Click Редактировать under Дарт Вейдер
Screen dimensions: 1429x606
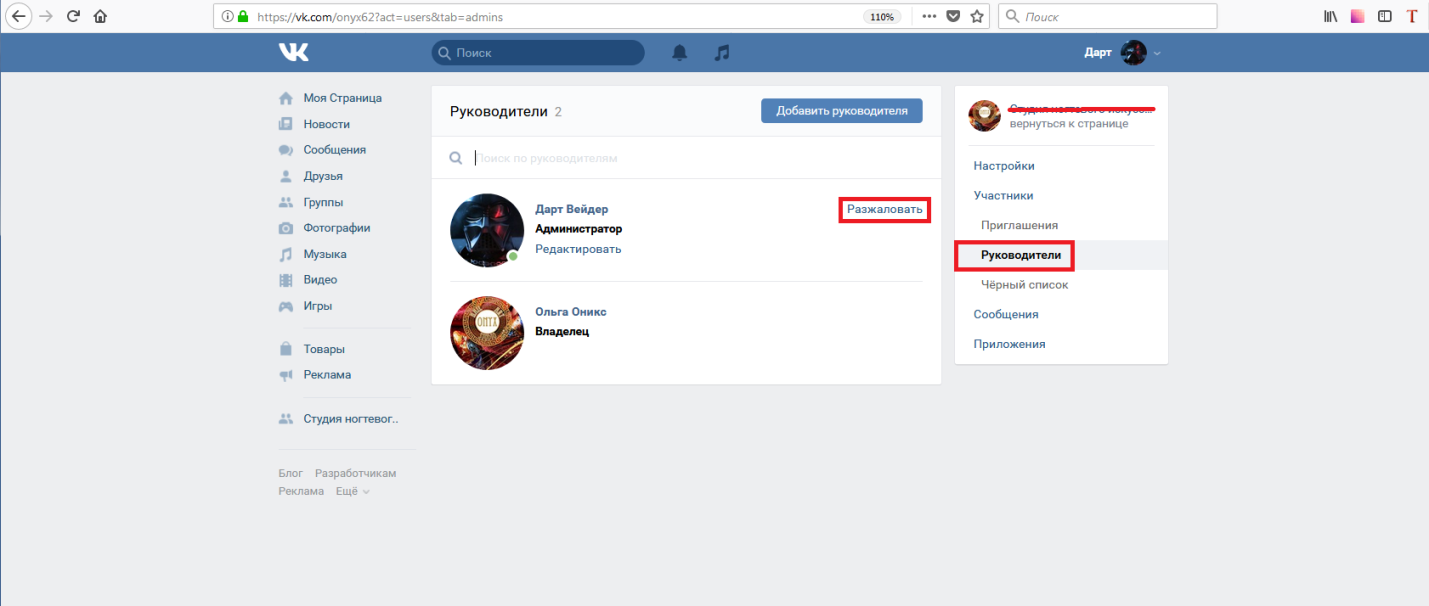tap(578, 249)
